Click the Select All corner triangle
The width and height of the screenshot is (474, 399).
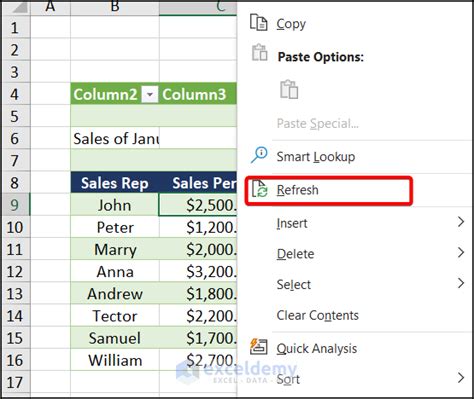coord(19,7)
